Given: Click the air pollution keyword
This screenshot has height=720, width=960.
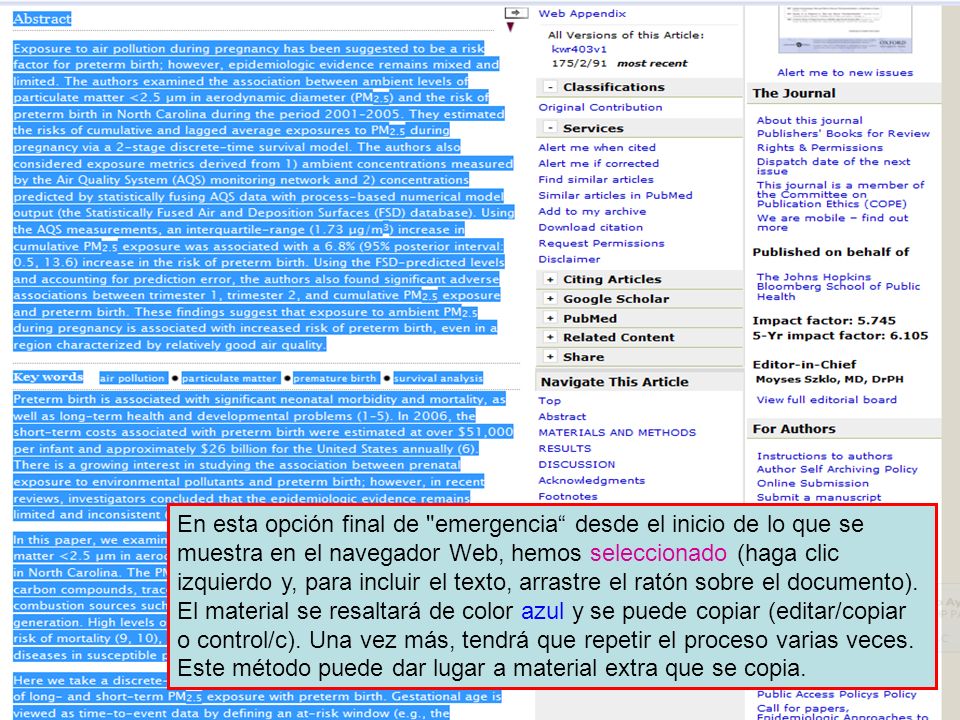Looking at the screenshot, I should (132, 378).
